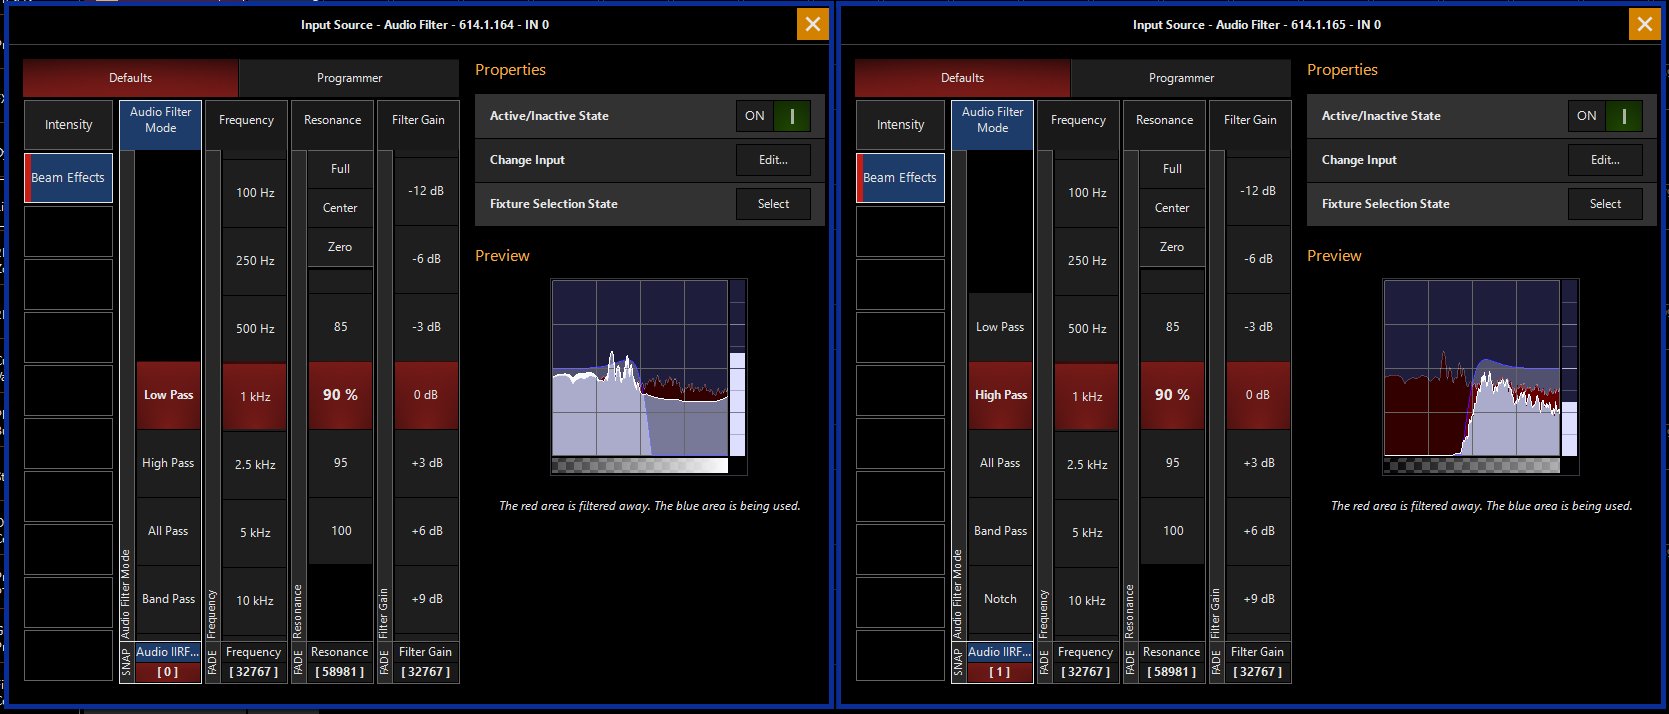Click Fixture Selection Select in 614.1.164 window

[x=773, y=204]
